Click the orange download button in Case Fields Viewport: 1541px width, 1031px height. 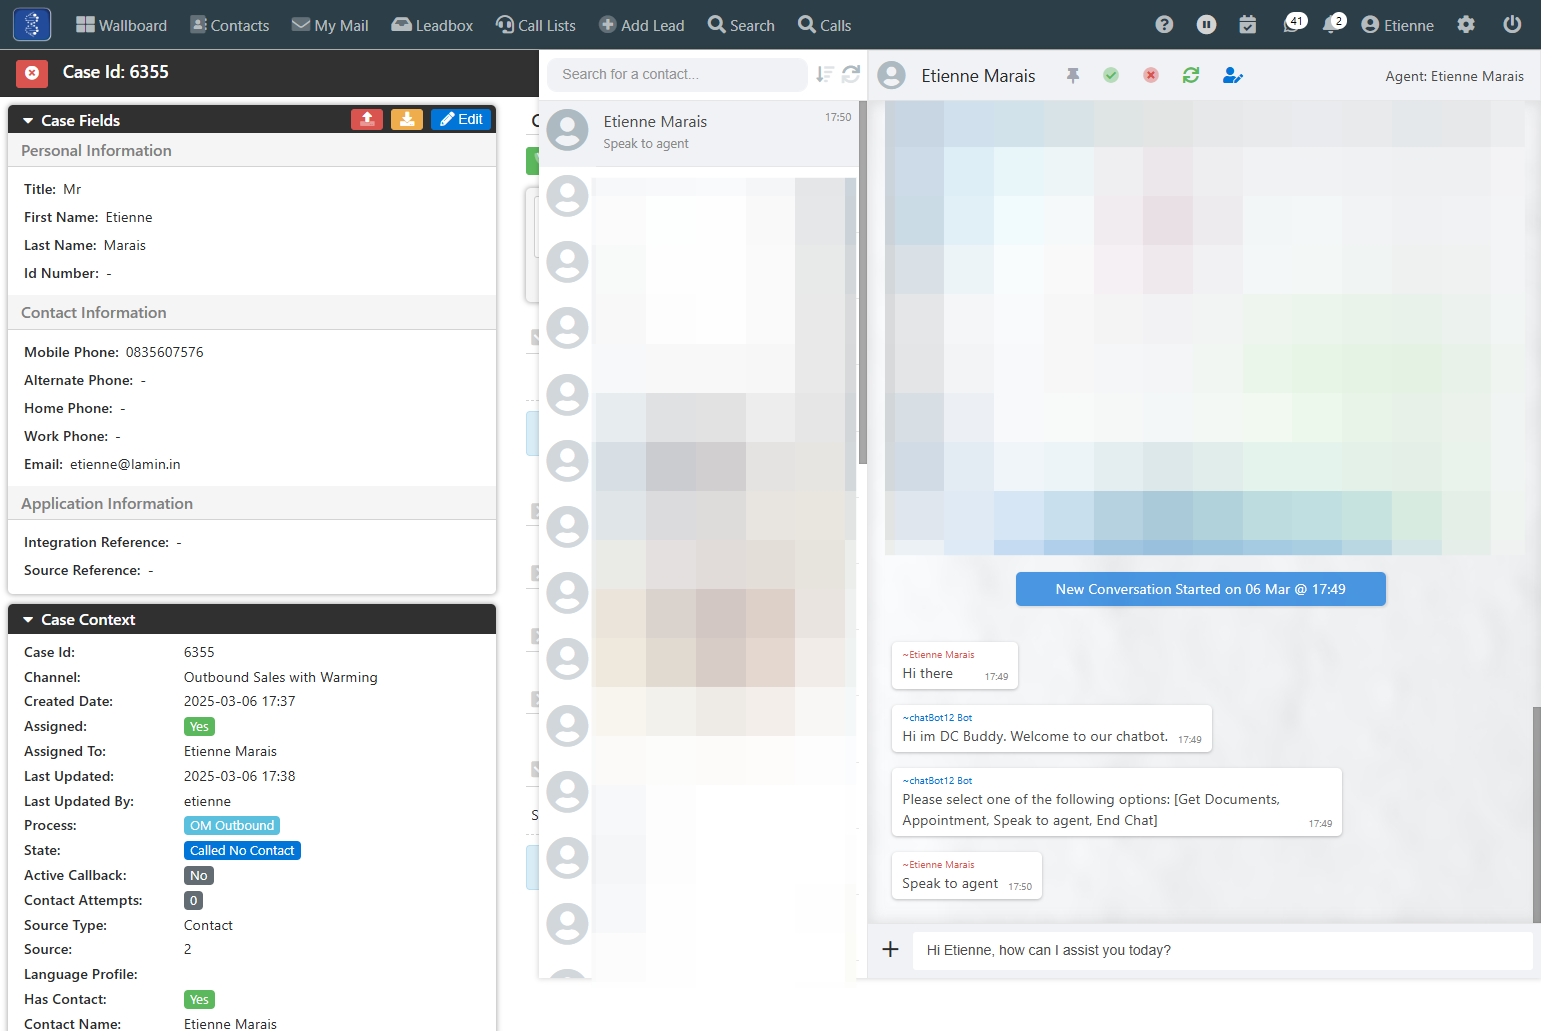pyautogui.click(x=407, y=119)
